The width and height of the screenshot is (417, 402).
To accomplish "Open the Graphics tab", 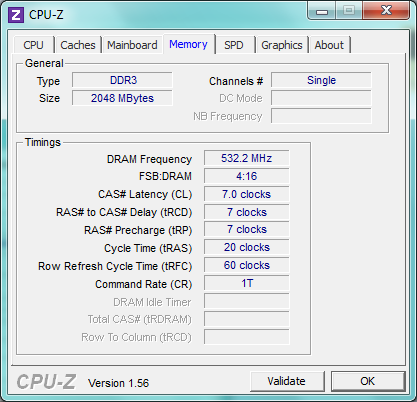I will [282, 45].
